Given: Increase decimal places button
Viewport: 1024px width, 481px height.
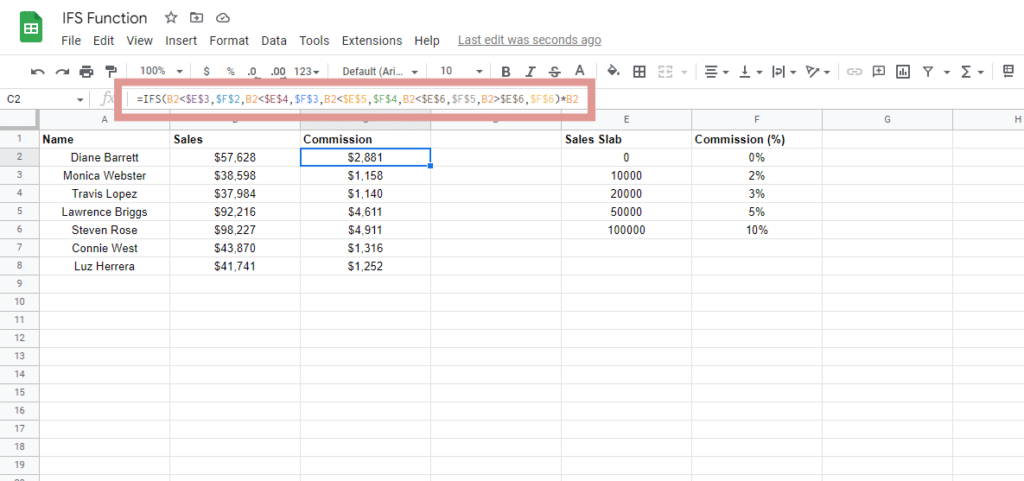Looking at the screenshot, I should [x=278, y=71].
